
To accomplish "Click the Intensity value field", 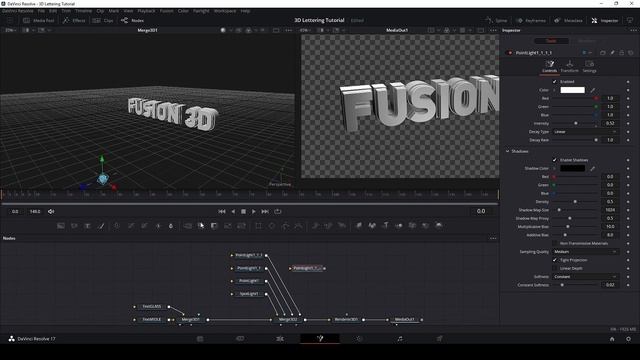I will click(x=610, y=123).
